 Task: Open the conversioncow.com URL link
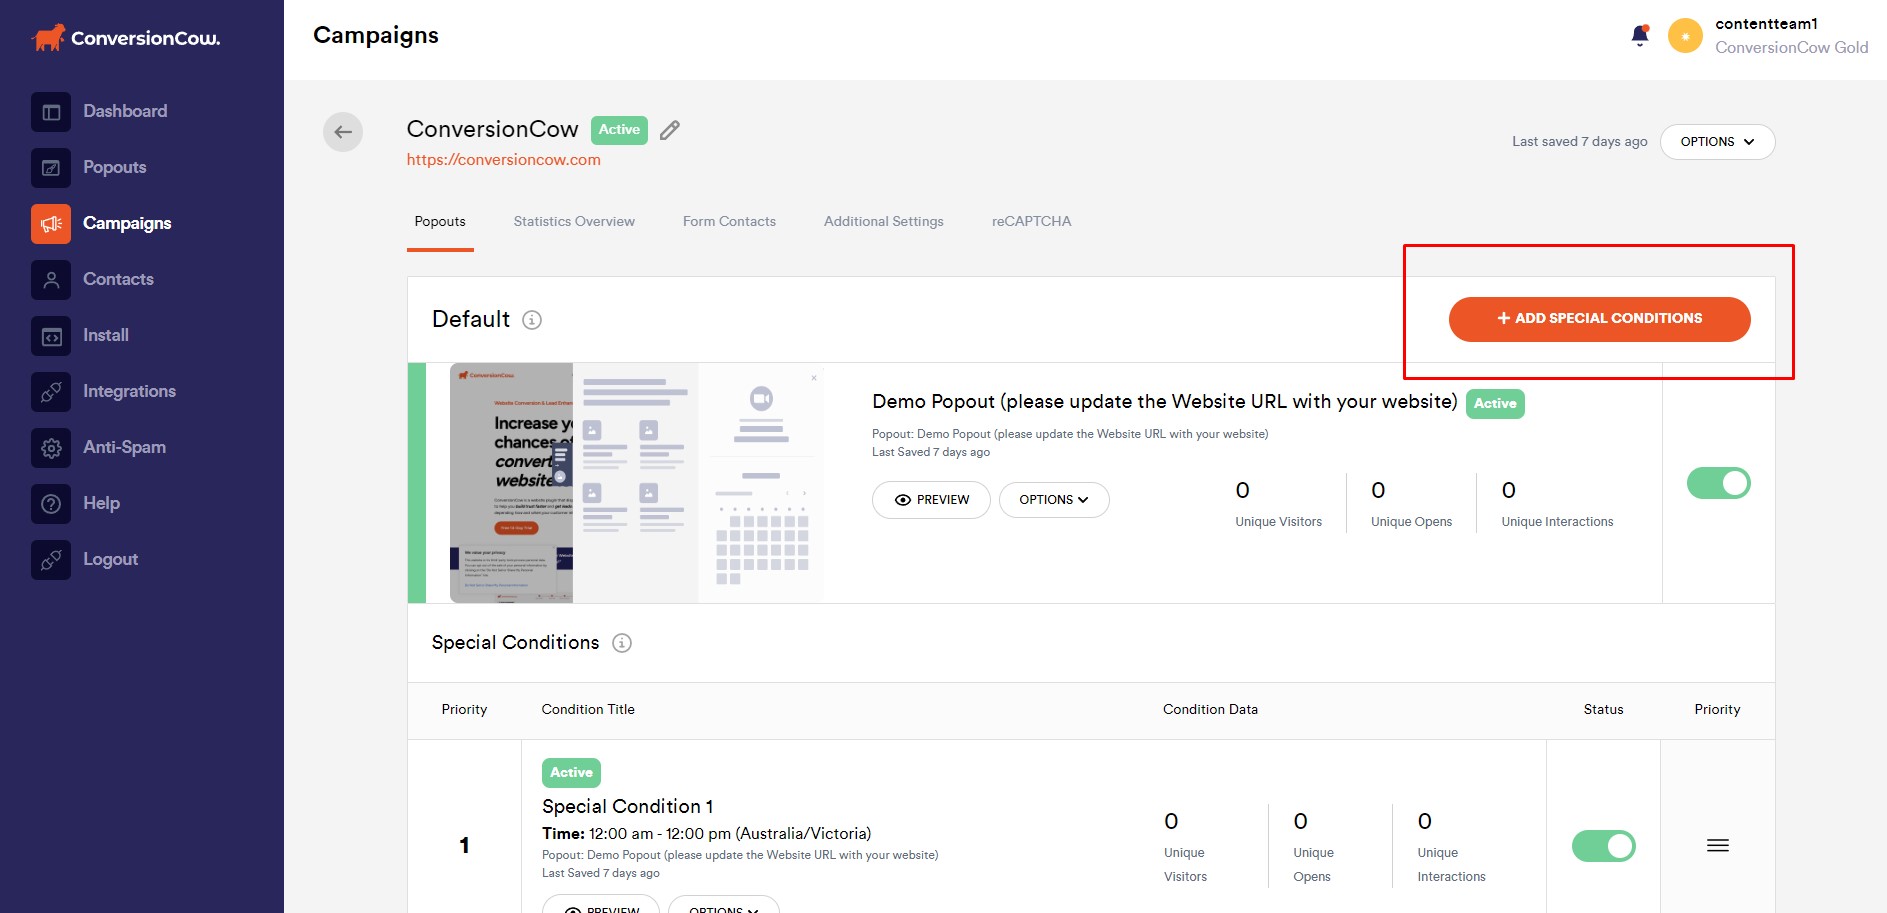click(x=504, y=160)
